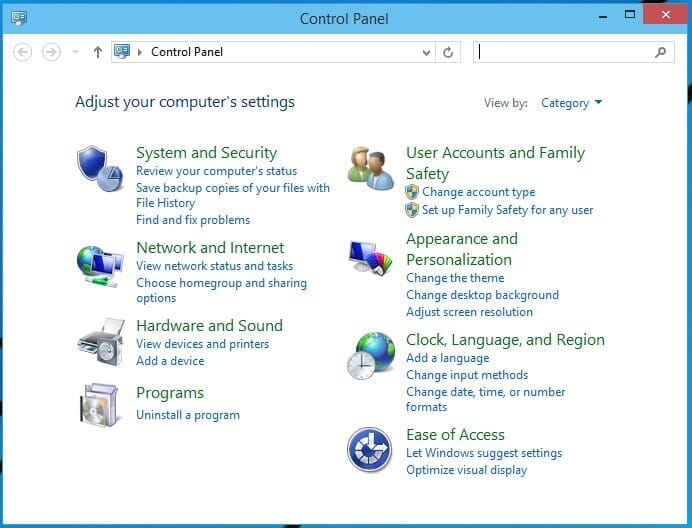692x528 pixels.
Task: Click the Hardware and Sound printer icon
Action: click(x=99, y=343)
